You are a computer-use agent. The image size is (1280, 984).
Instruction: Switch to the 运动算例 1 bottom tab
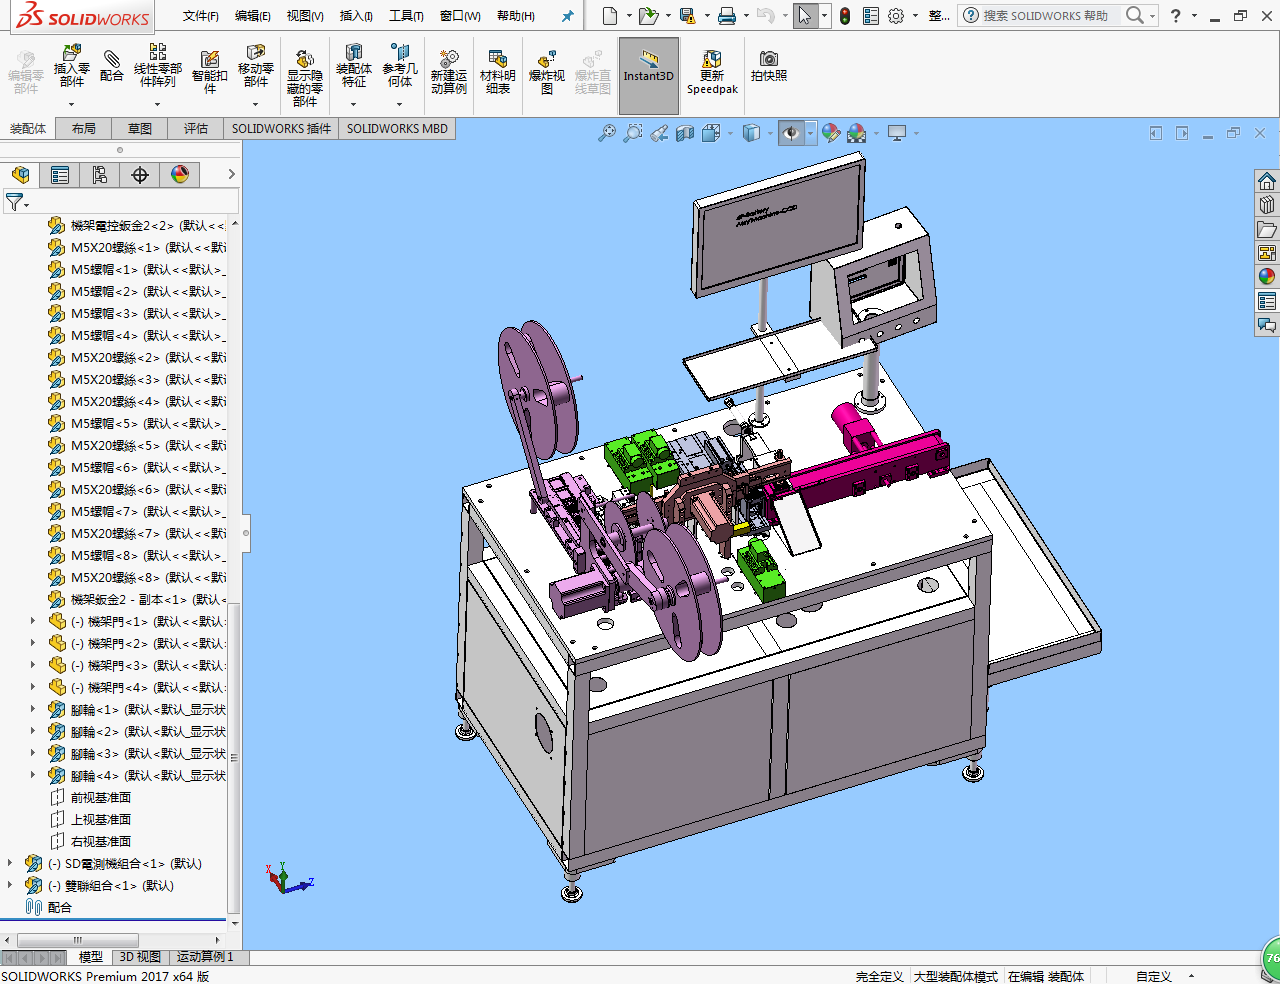tap(205, 957)
